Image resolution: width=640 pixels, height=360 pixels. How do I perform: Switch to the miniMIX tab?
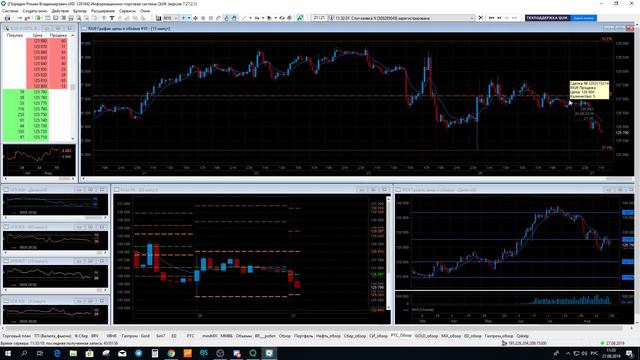pos(209,336)
